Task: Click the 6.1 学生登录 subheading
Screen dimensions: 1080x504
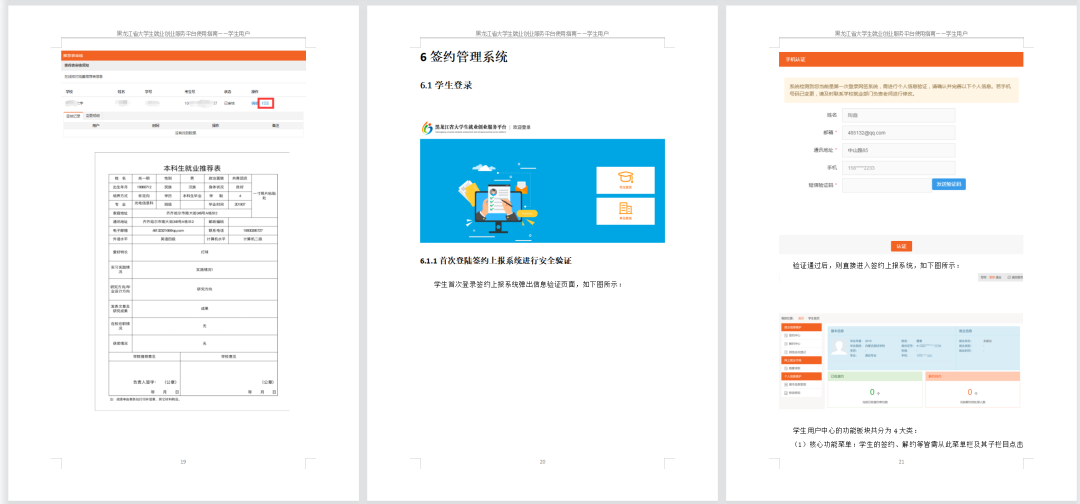Action: (446, 85)
